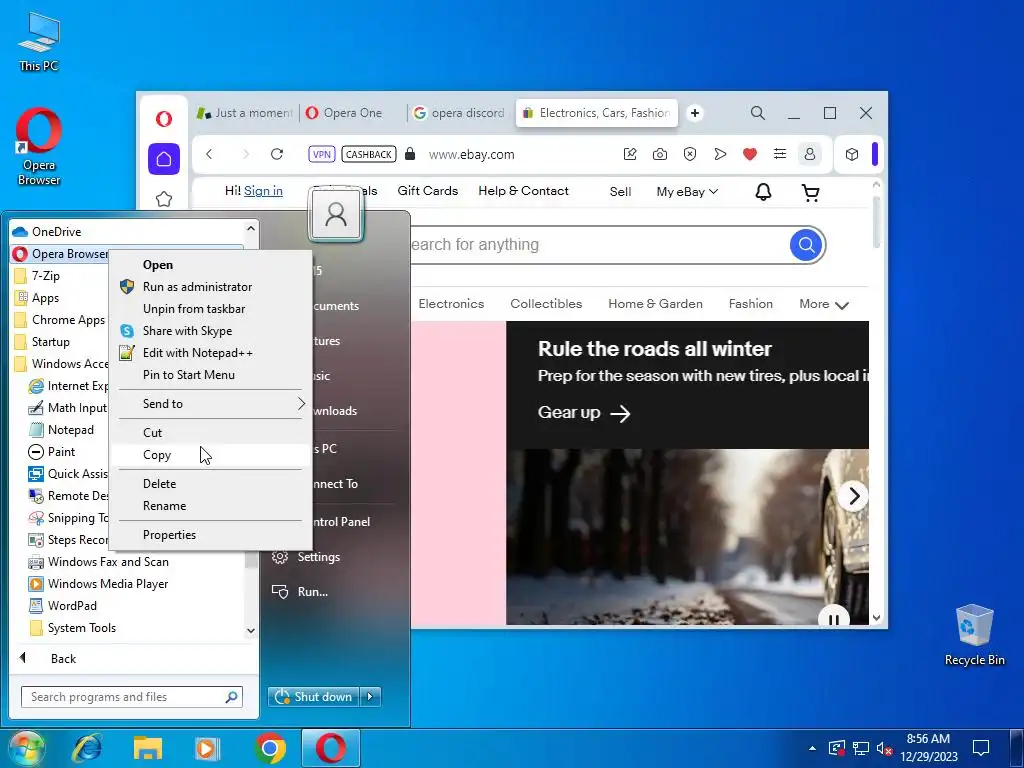Open the eBay shopping cart
The width and height of the screenshot is (1024, 768).
pyautogui.click(x=810, y=192)
